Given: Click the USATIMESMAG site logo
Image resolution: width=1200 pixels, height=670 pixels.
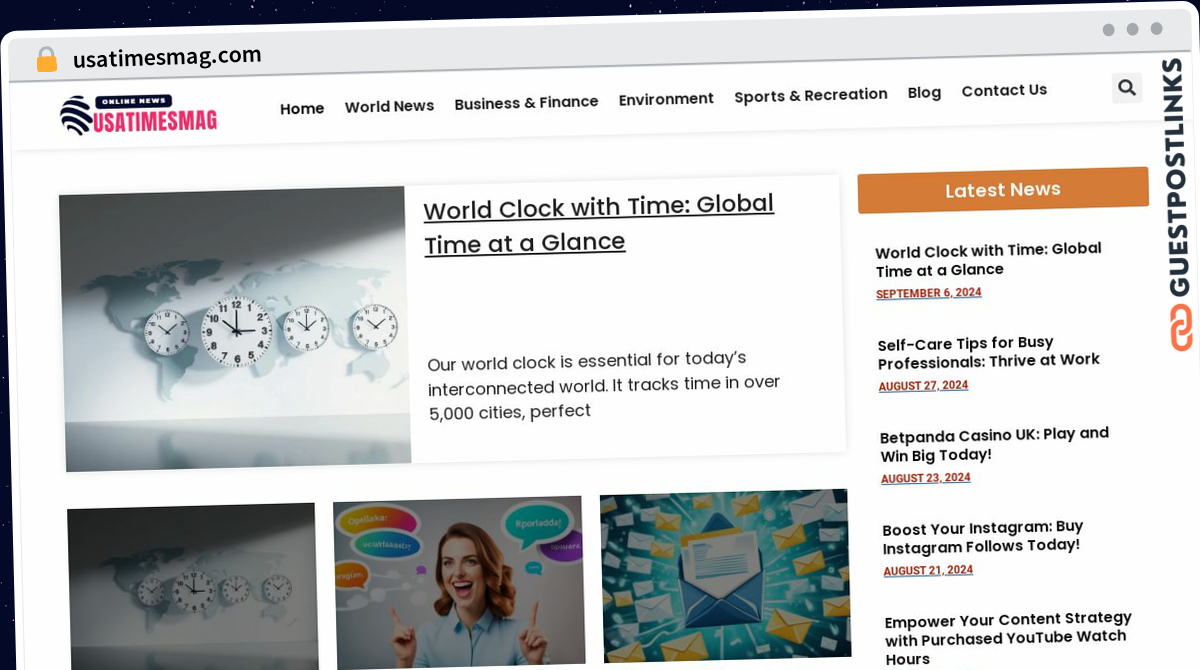Looking at the screenshot, I should point(138,115).
